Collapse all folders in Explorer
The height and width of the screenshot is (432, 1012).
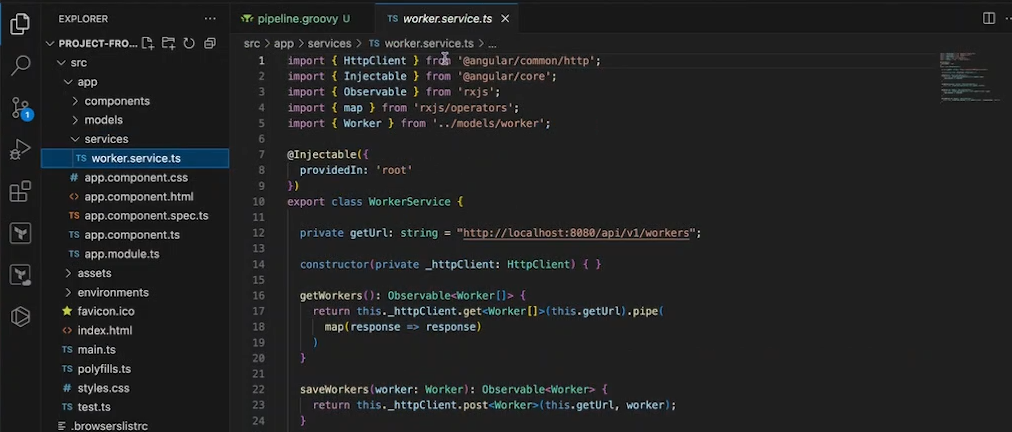click(210, 43)
